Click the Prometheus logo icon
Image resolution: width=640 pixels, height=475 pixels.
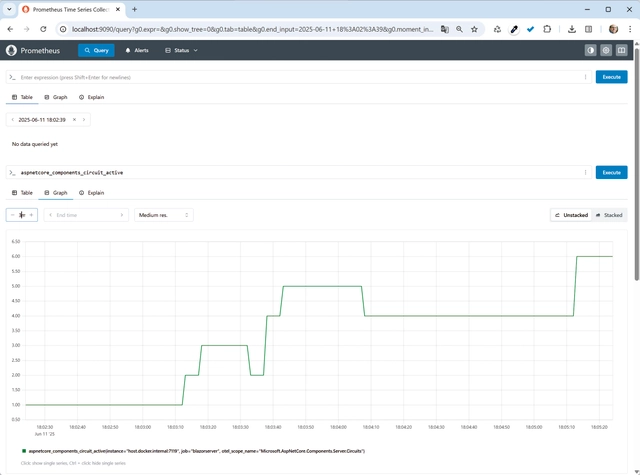coord(12,50)
